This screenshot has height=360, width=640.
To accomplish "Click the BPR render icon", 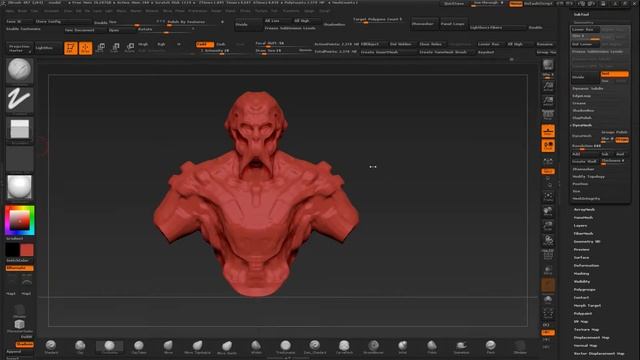I will tap(548, 65).
